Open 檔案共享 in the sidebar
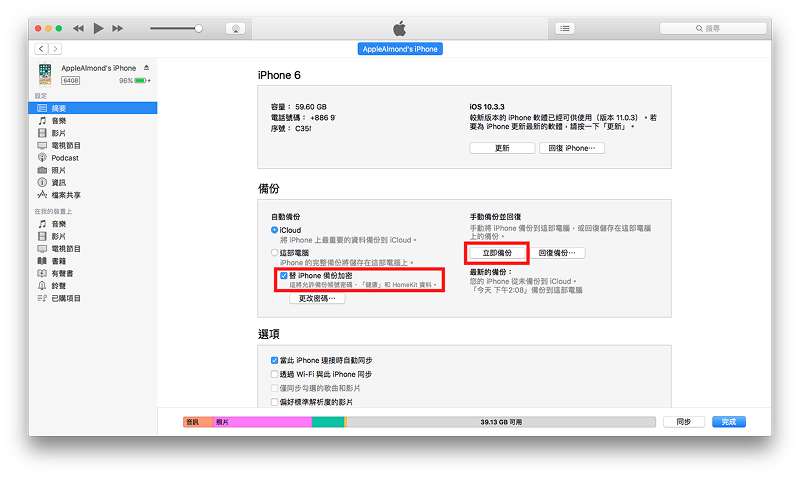The height and width of the screenshot is (478, 800). click(66, 195)
